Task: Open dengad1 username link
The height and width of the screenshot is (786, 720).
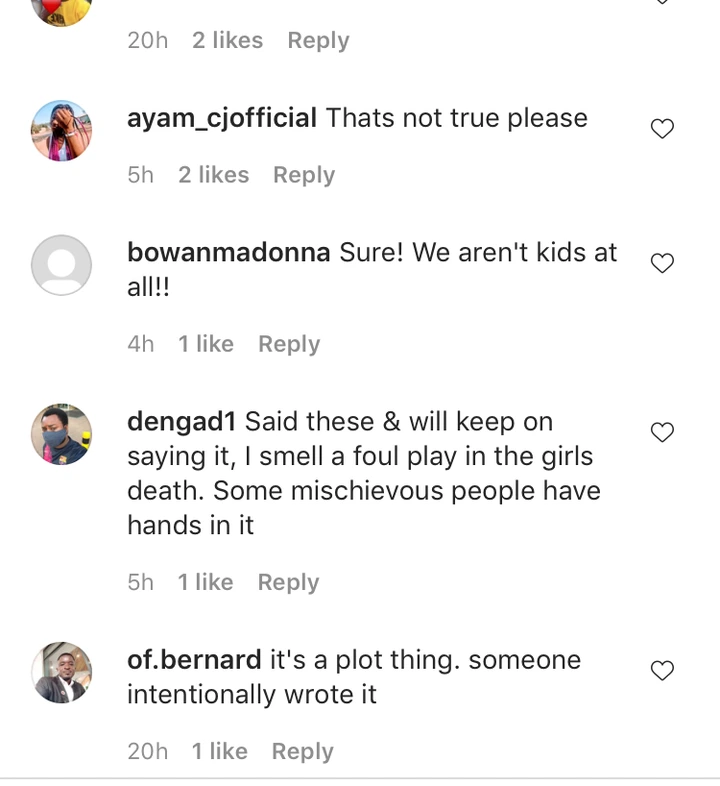Action: 182,421
